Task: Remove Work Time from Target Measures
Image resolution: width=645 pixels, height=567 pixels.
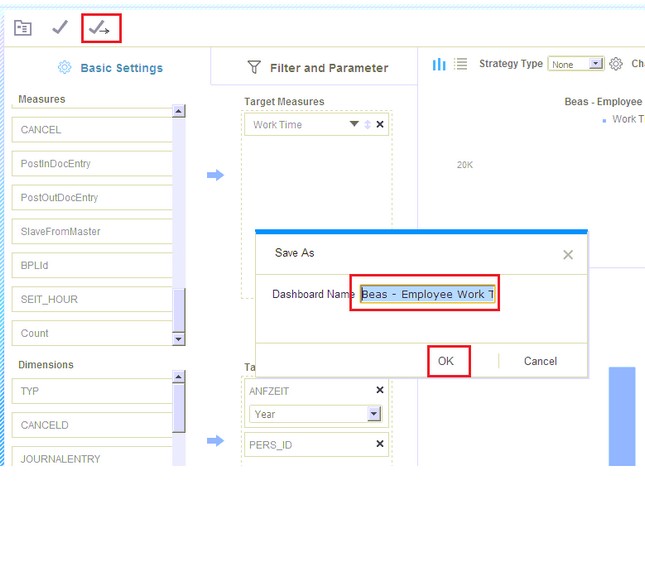Action: [x=380, y=125]
